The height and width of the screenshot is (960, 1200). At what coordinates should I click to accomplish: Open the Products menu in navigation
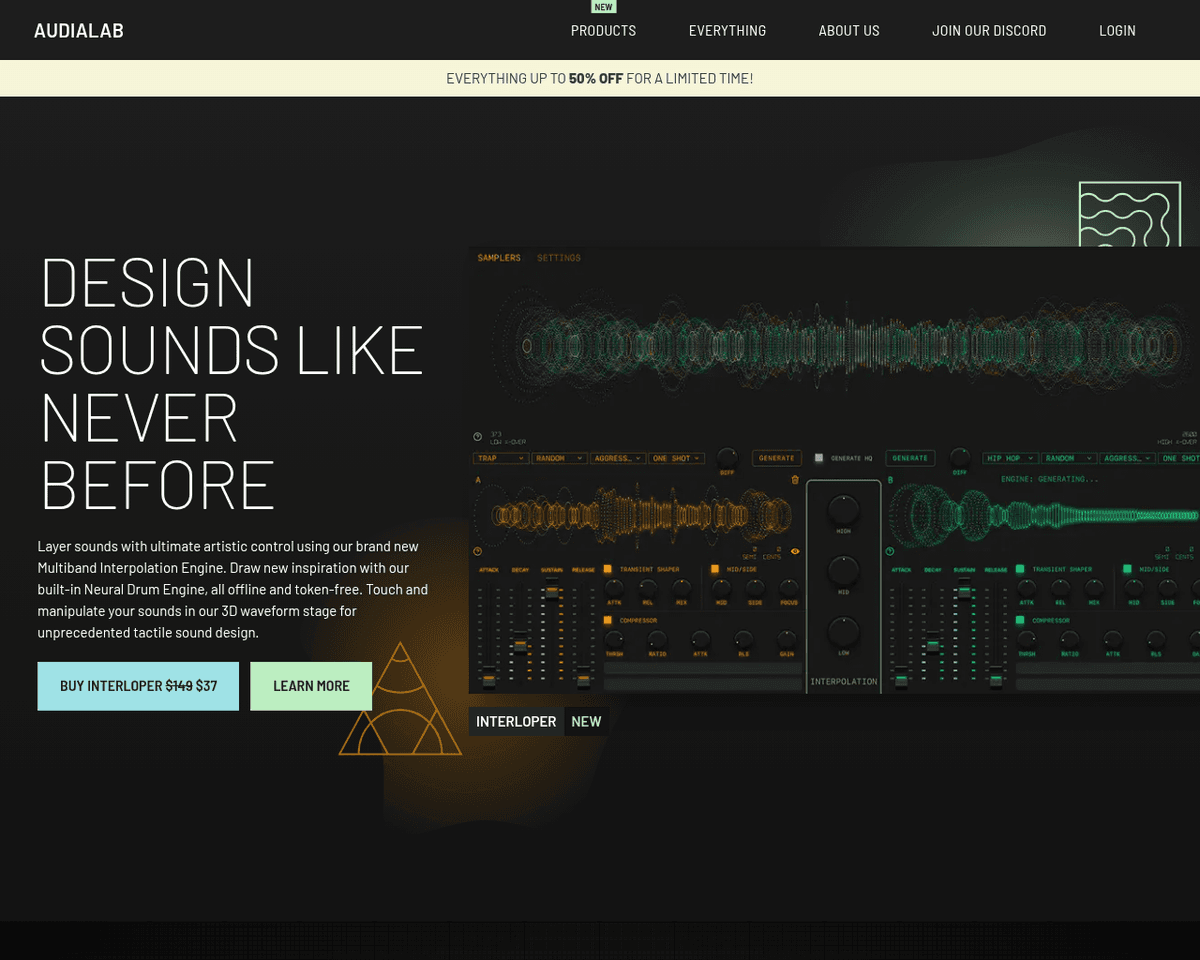pyautogui.click(x=603, y=31)
